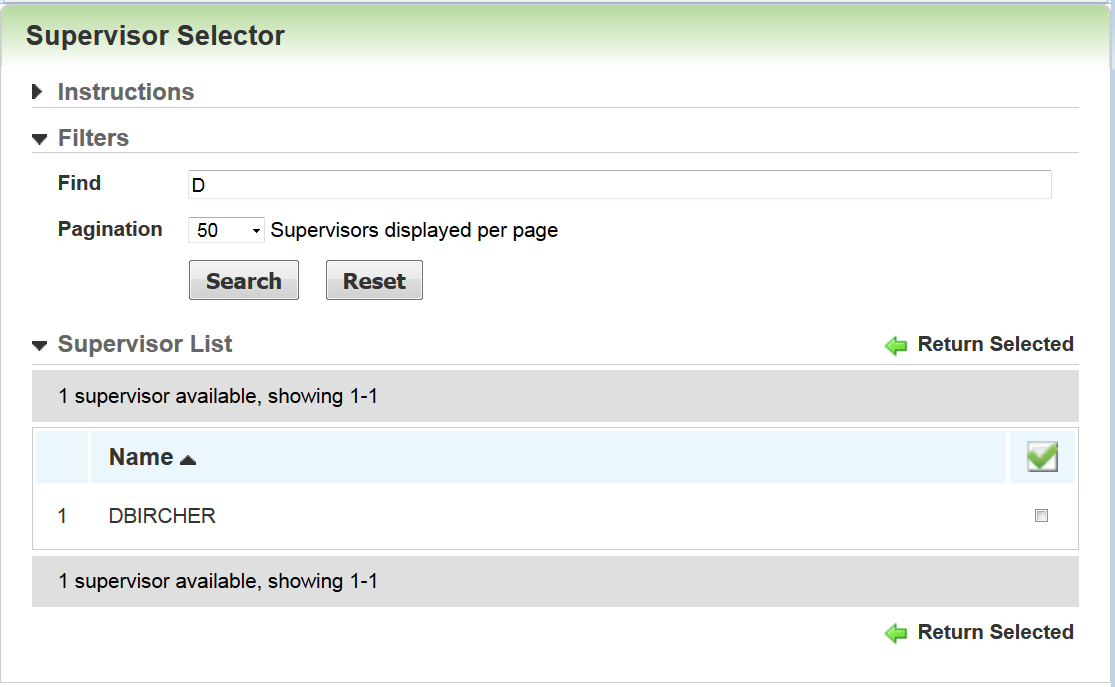The image size is (1115, 687).
Task: Click the Instructions heading text
Action: click(x=126, y=92)
